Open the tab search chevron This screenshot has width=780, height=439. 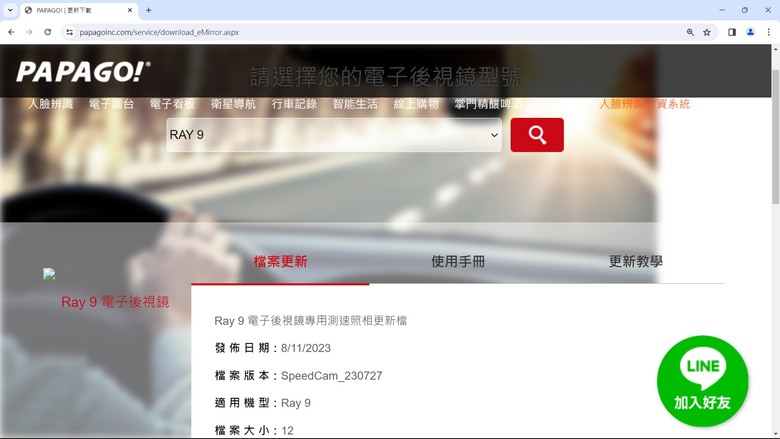10,10
